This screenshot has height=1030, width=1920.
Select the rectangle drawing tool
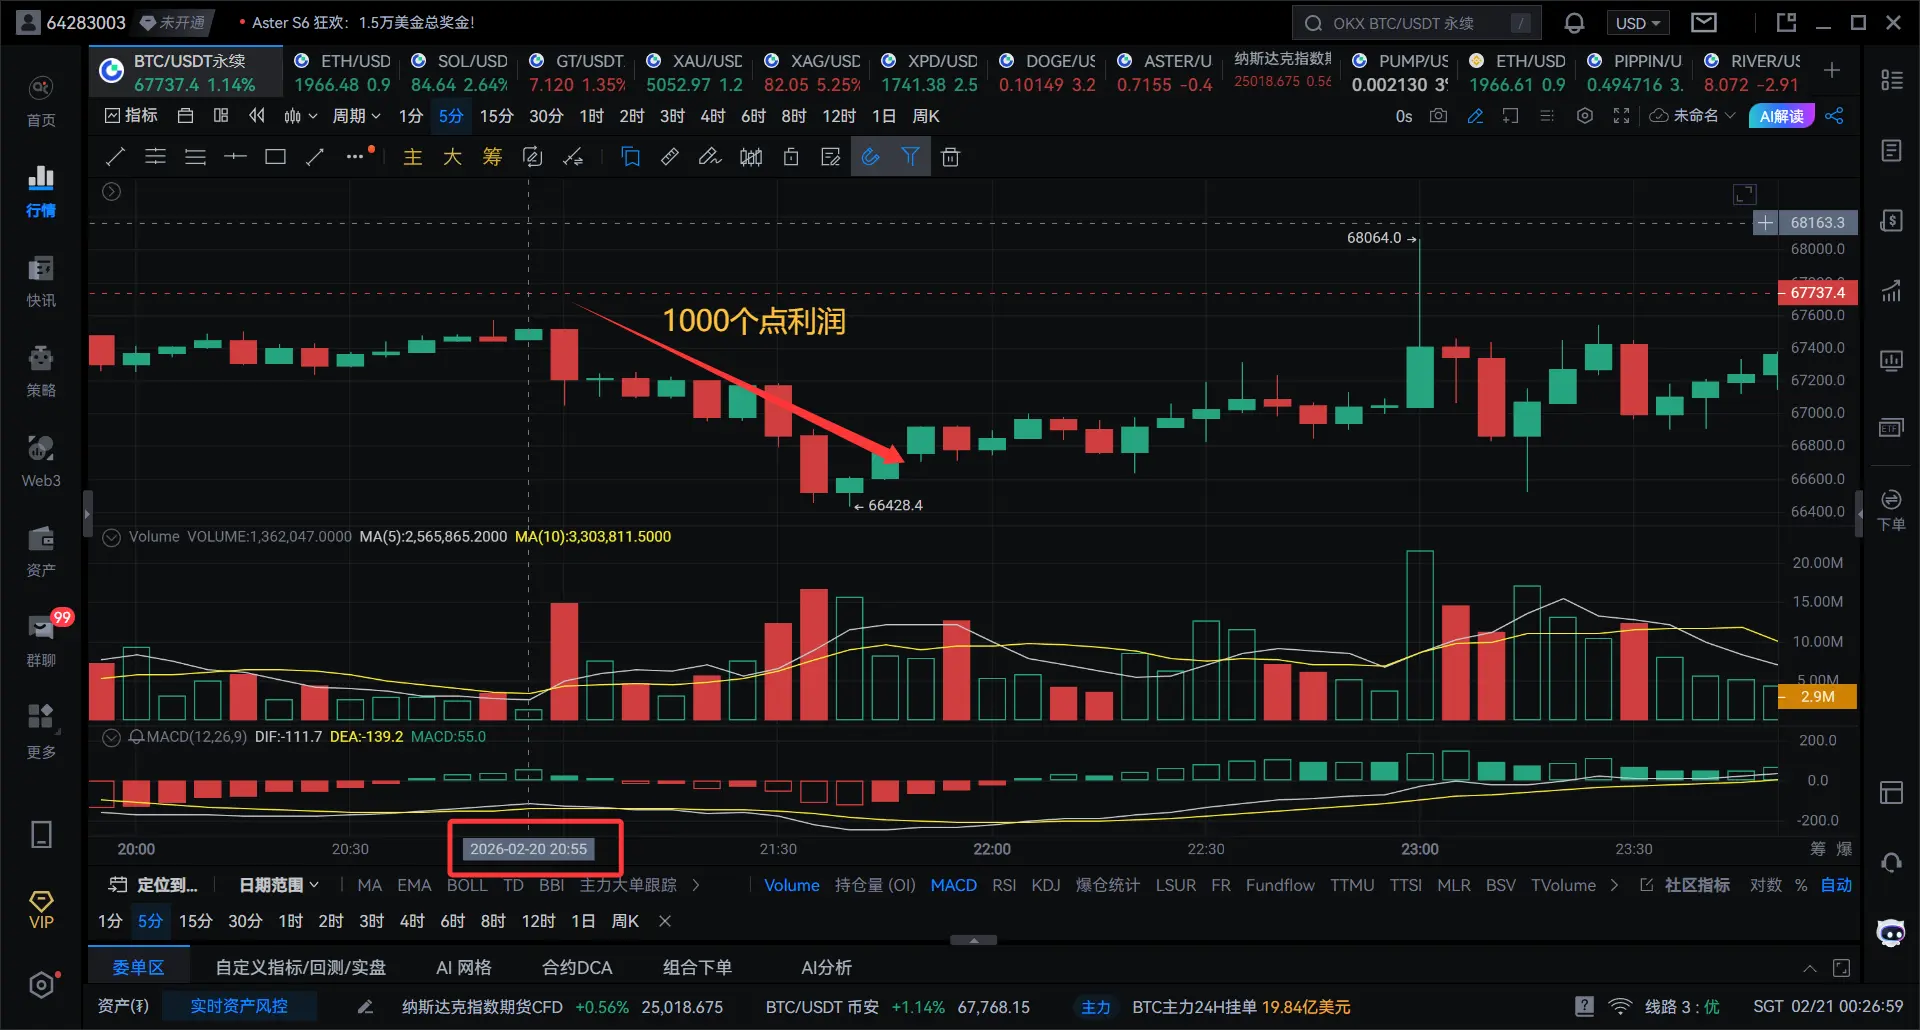pyautogui.click(x=275, y=157)
